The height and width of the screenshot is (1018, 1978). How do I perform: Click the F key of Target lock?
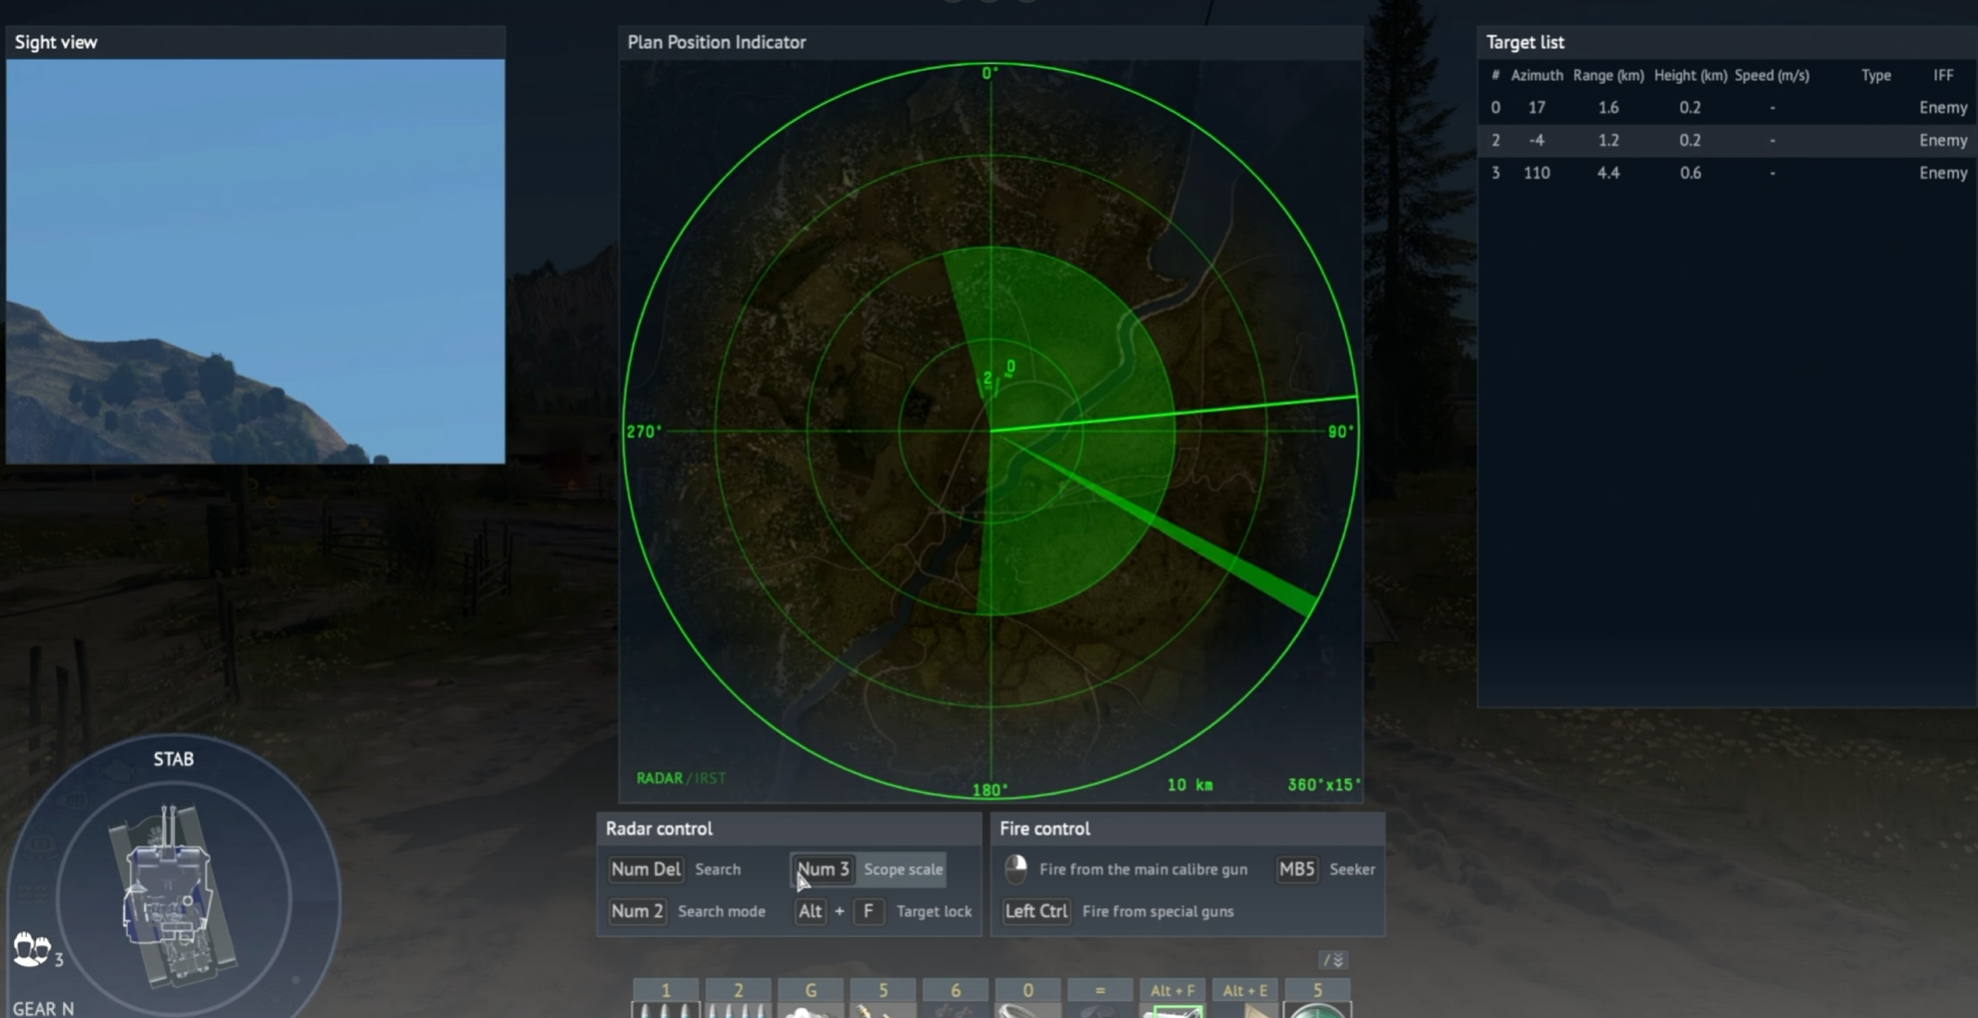pos(868,911)
